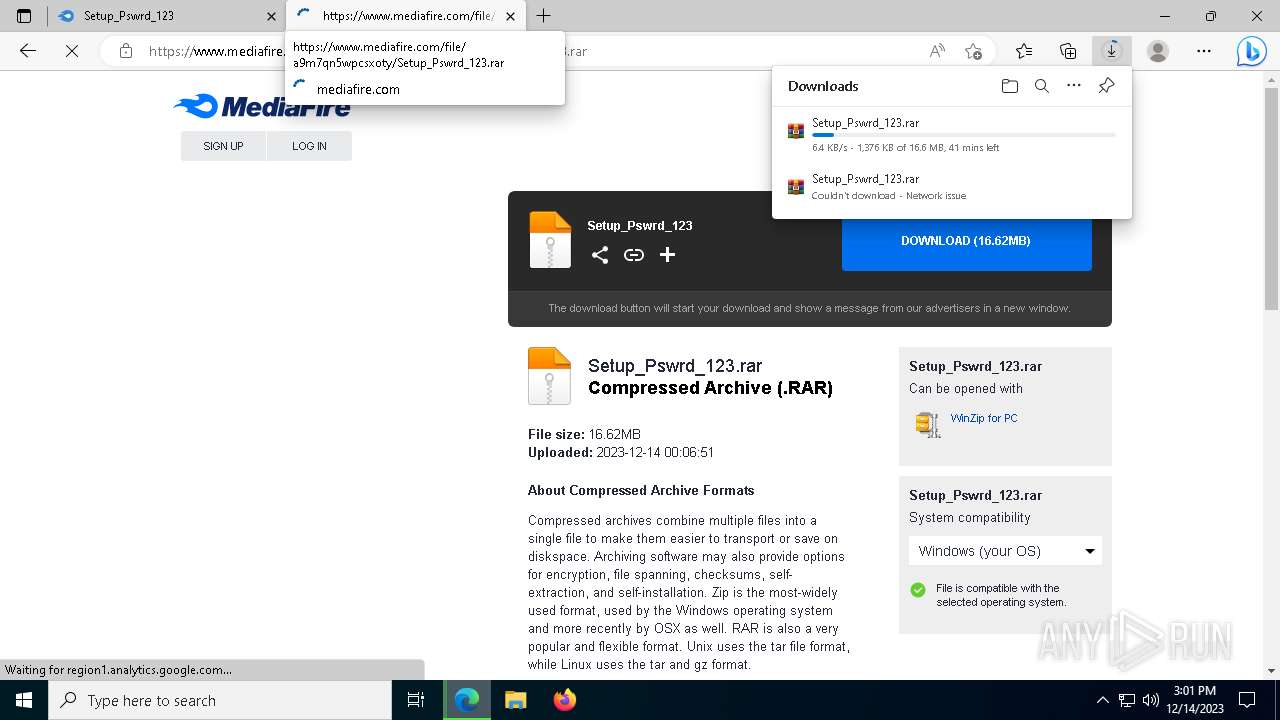Image resolution: width=1280 pixels, height=720 pixels.
Task: Click the MediaFire logo
Action: click(262, 106)
